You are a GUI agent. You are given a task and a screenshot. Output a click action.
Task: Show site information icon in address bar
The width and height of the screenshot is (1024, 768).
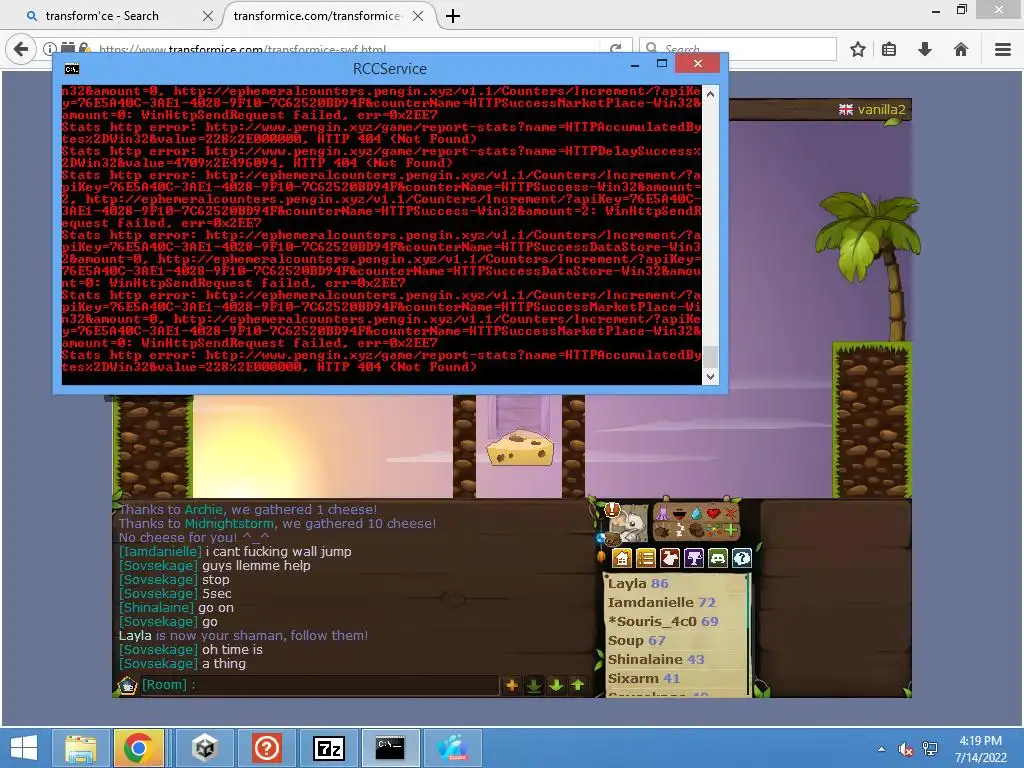click(x=50, y=49)
